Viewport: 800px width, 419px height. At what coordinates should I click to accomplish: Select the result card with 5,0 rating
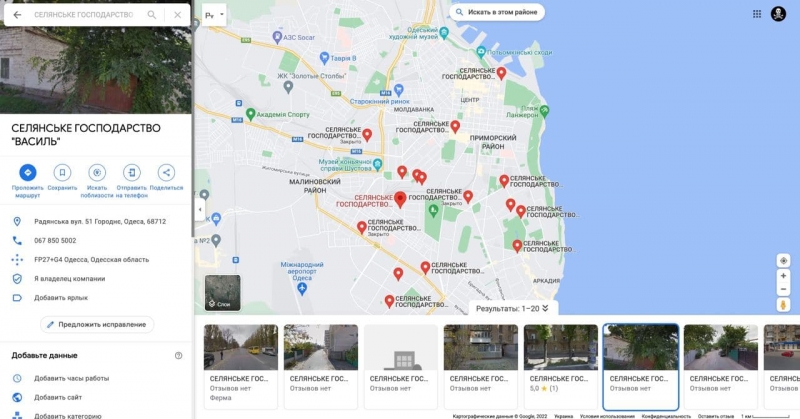(x=561, y=366)
